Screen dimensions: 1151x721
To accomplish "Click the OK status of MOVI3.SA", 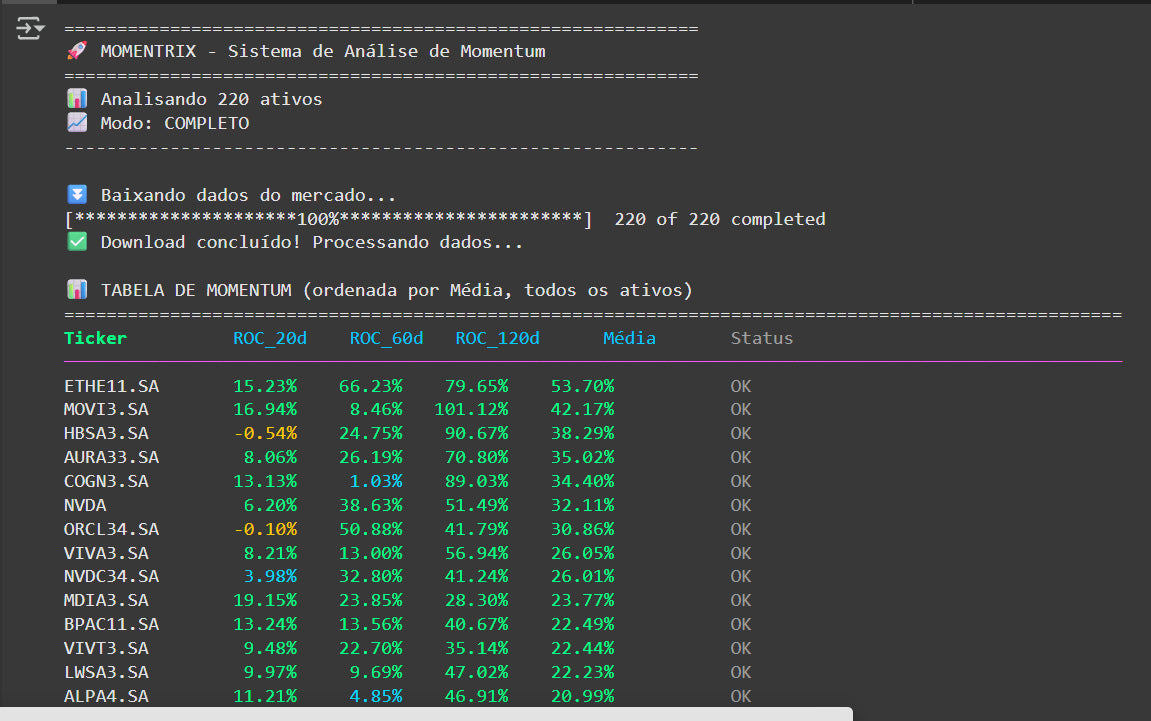I will point(740,409).
